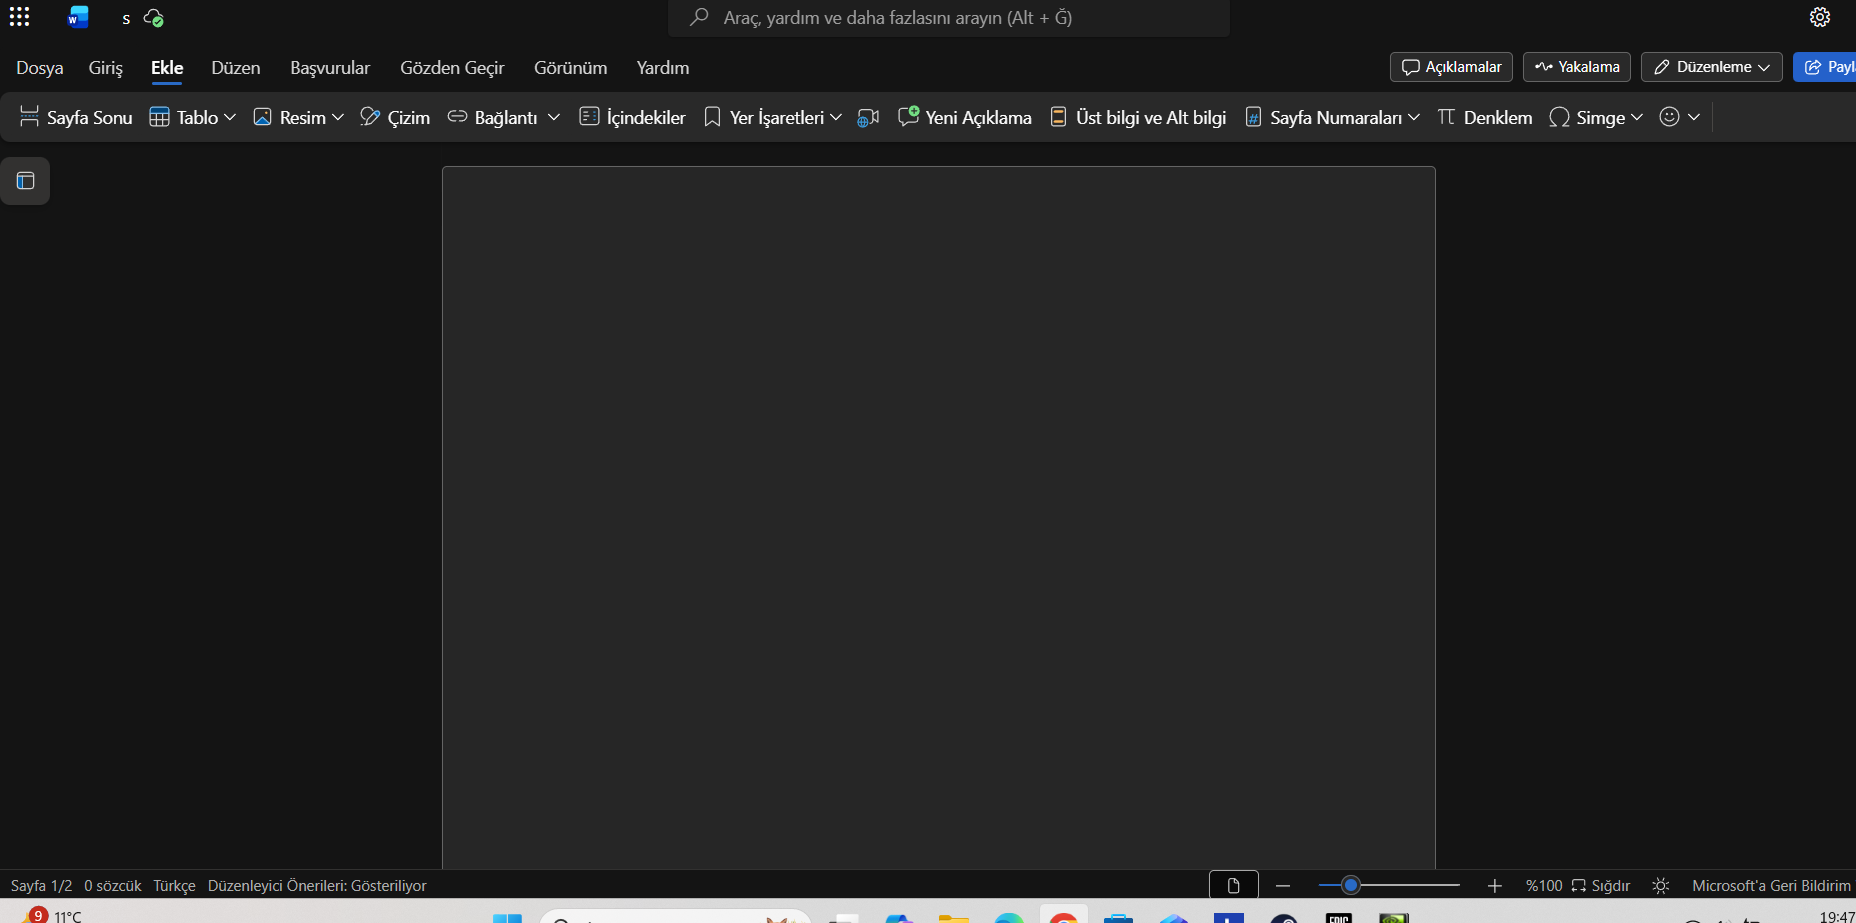Image resolution: width=1856 pixels, height=923 pixels.
Task: Insert a link with Bağlantı
Action: (x=493, y=117)
